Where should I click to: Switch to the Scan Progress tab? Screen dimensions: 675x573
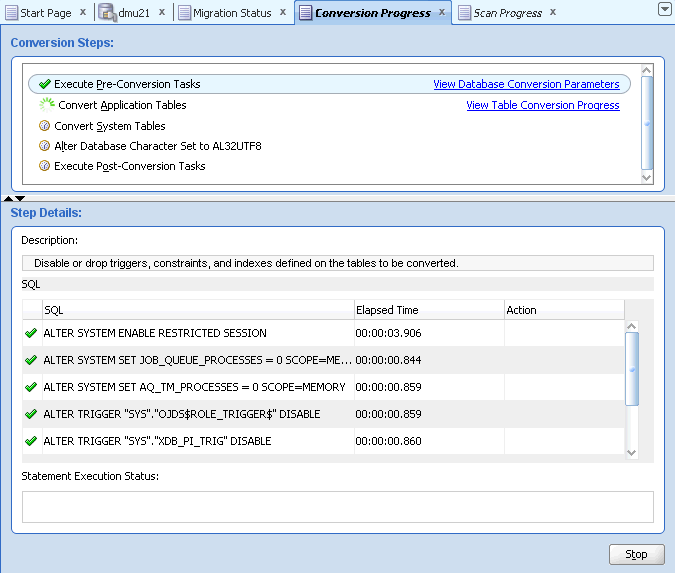pos(507,13)
